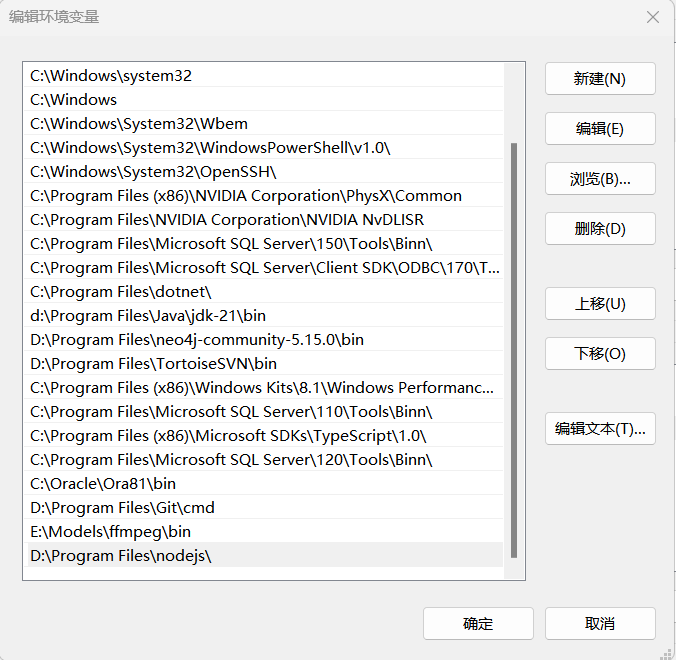The height and width of the screenshot is (660, 676).
Task: Click the path list vertical scrollbar
Action: pyautogui.click(x=513, y=350)
